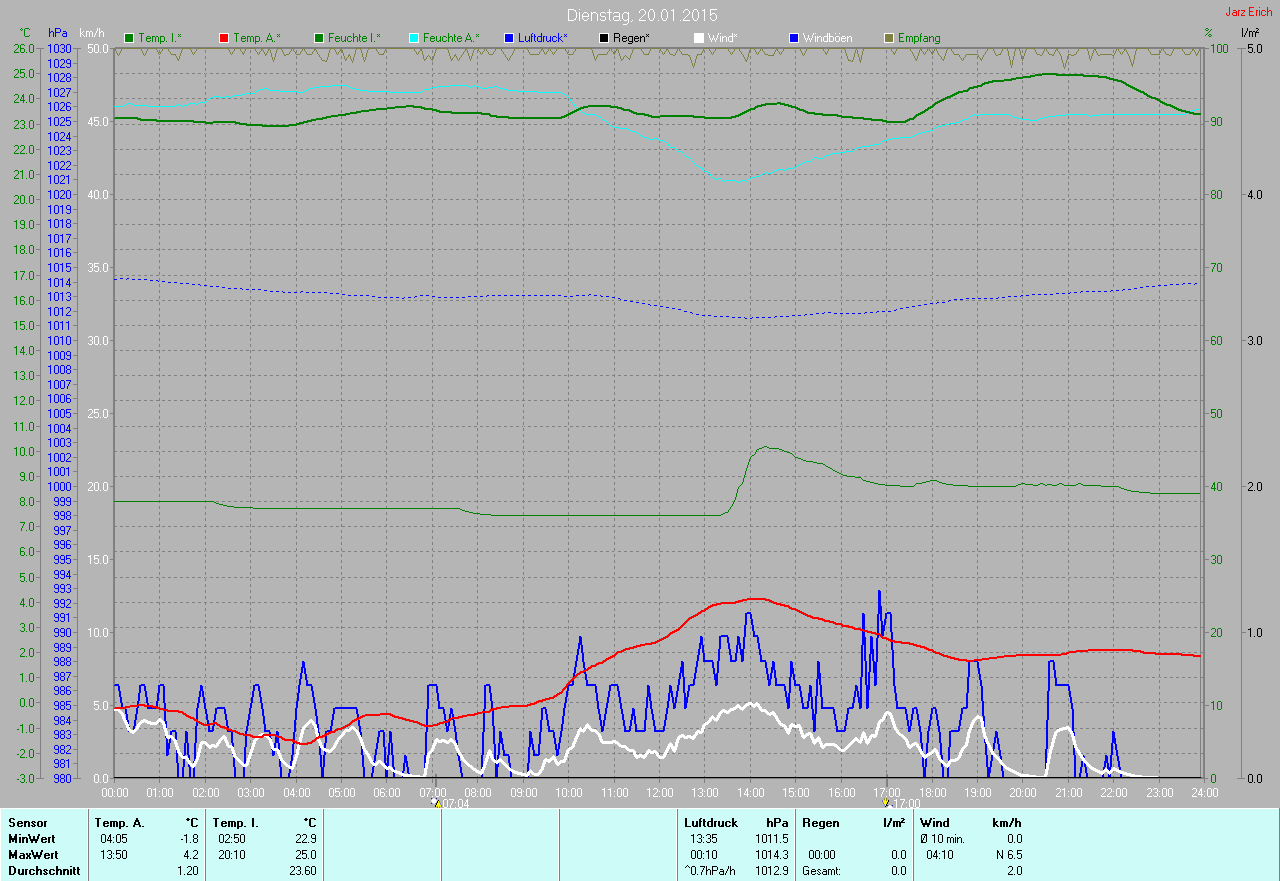The width and height of the screenshot is (1280, 881).
Task: Click the blue Windböen legend square
Action: click(x=794, y=38)
